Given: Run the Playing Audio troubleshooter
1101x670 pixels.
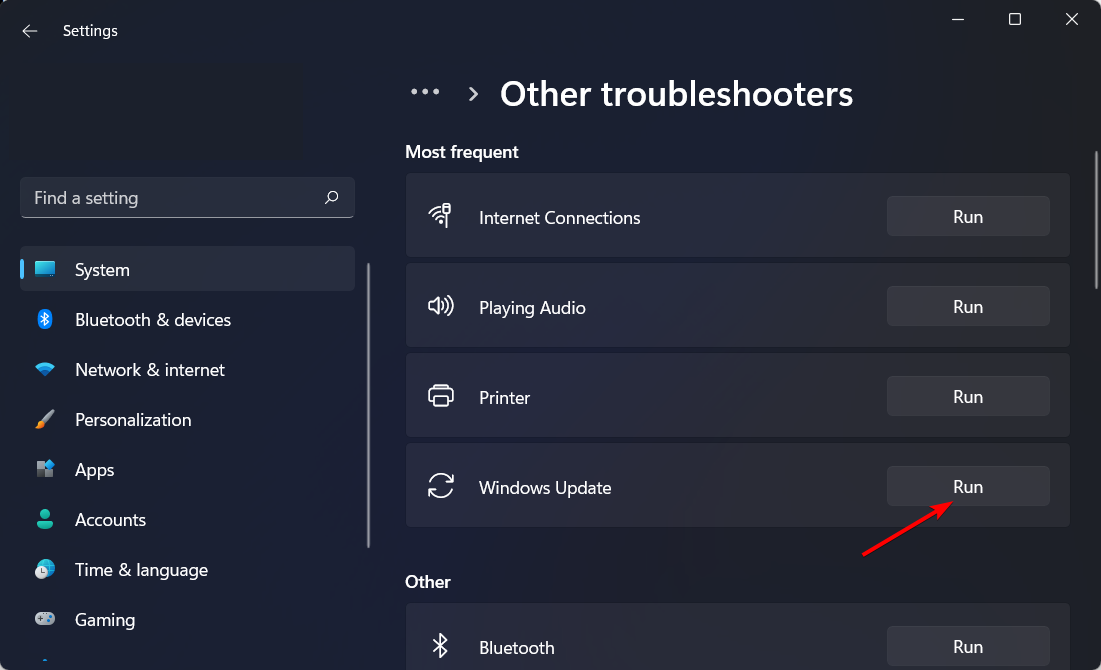Looking at the screenshot, I should (x=967, y=307).
